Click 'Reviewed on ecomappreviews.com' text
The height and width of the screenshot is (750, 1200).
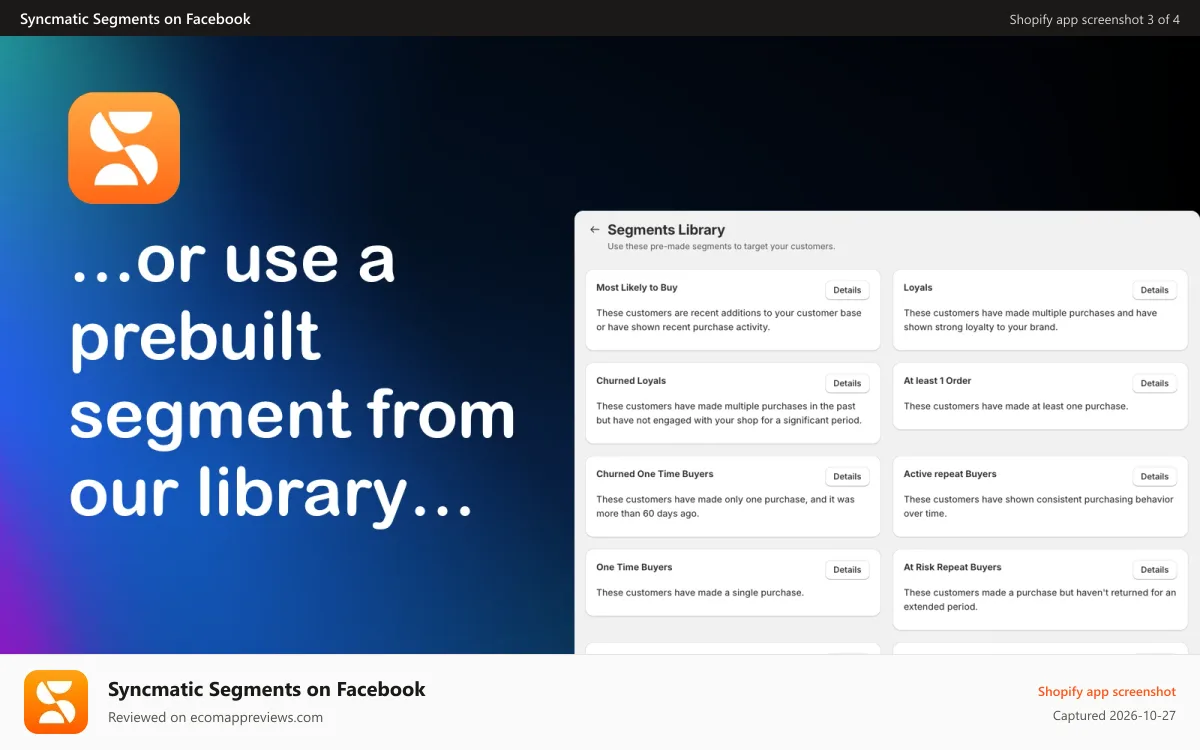(x=215, y=717)
